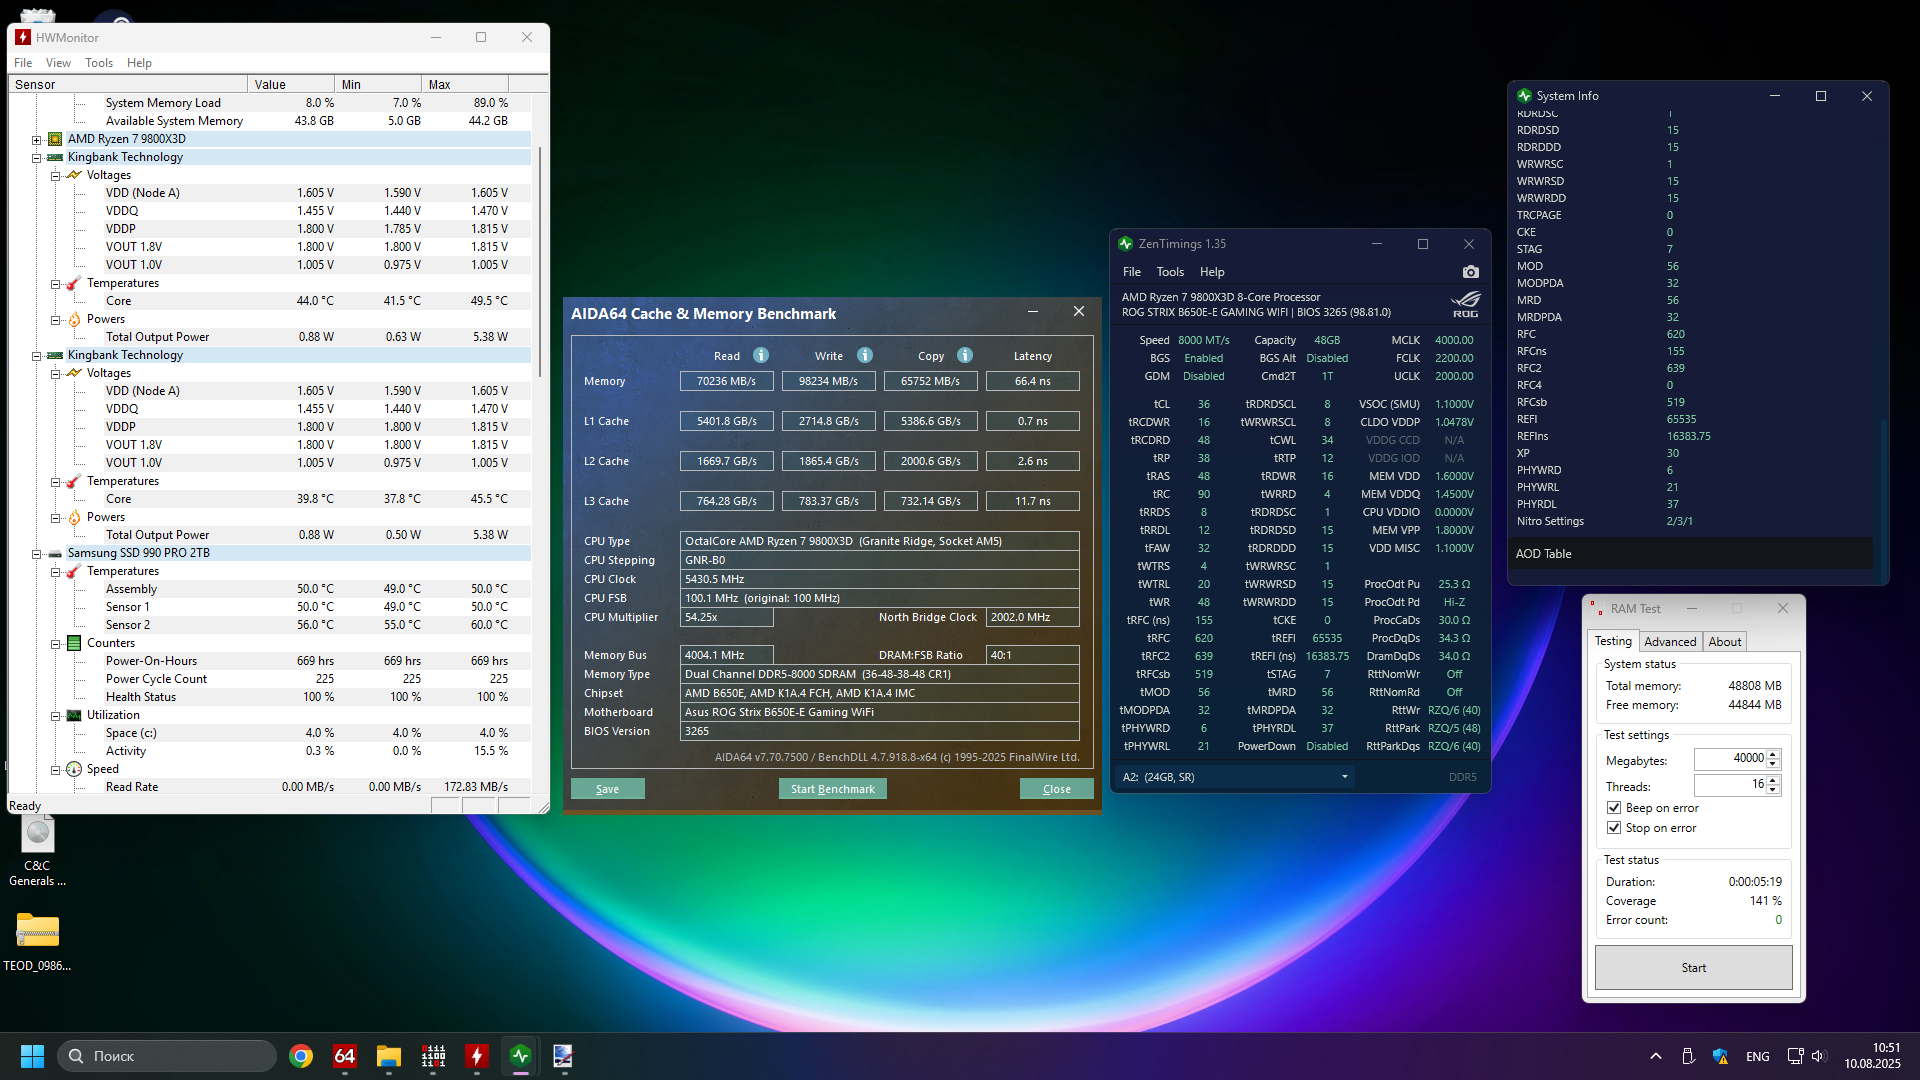The width and height of the screenshot is (1920, 1080).
Task: Click the Read info icon in AIDA64
Action: coord(761,355)
